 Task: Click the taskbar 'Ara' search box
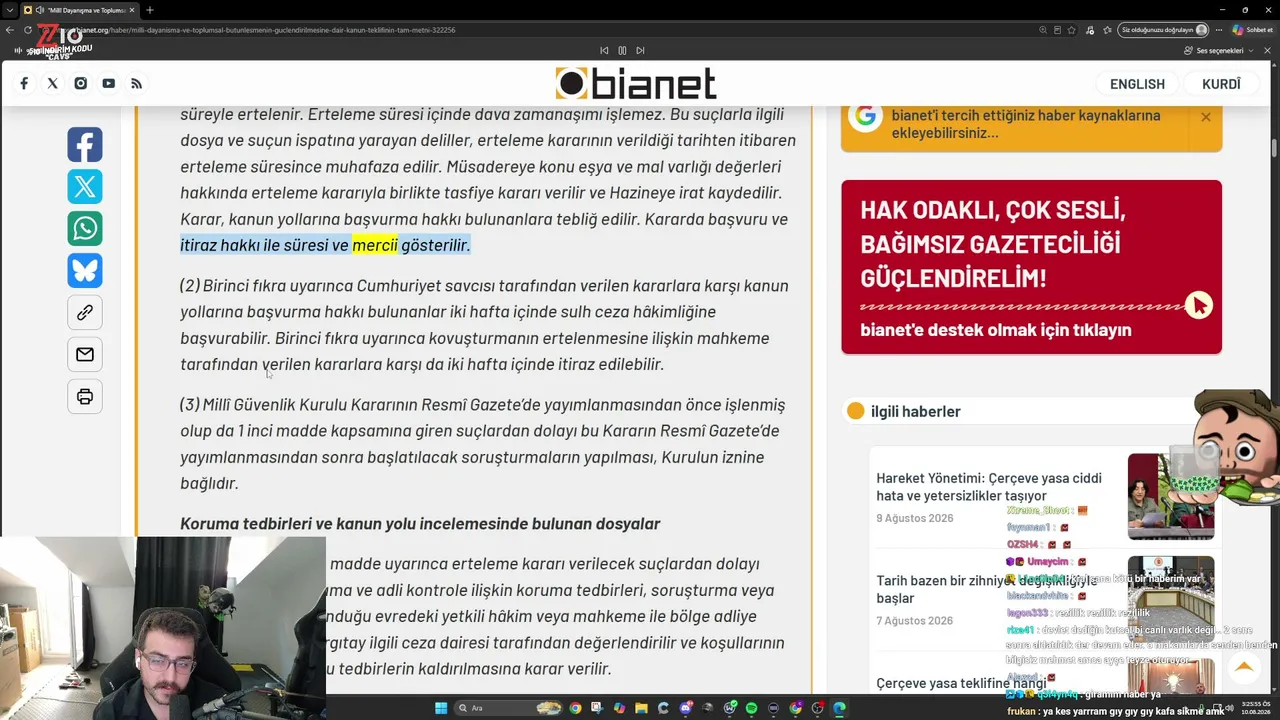pos(509,708)
